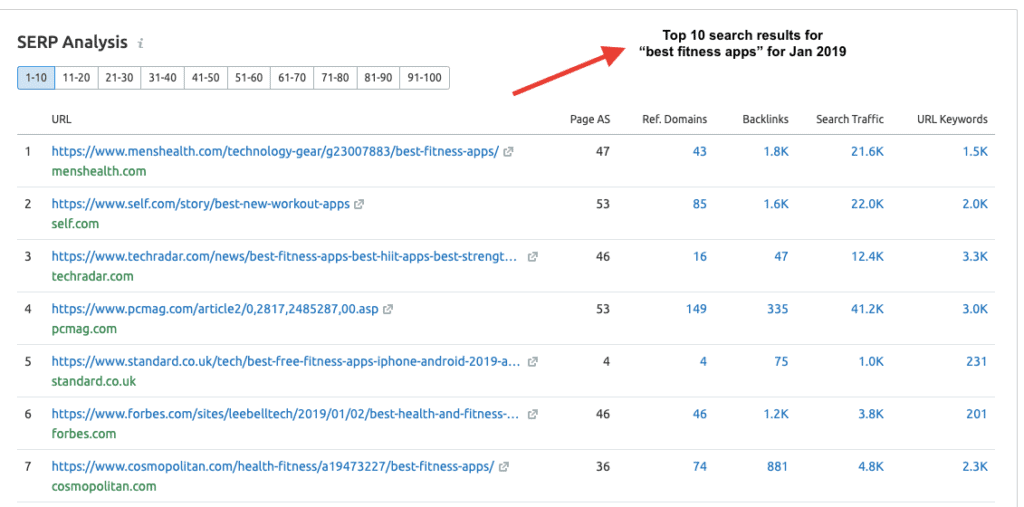Screen dimensions: 1024x507
Task: Click the 1.8K backlinks value for menshealth
Action: tap(775, 152)
